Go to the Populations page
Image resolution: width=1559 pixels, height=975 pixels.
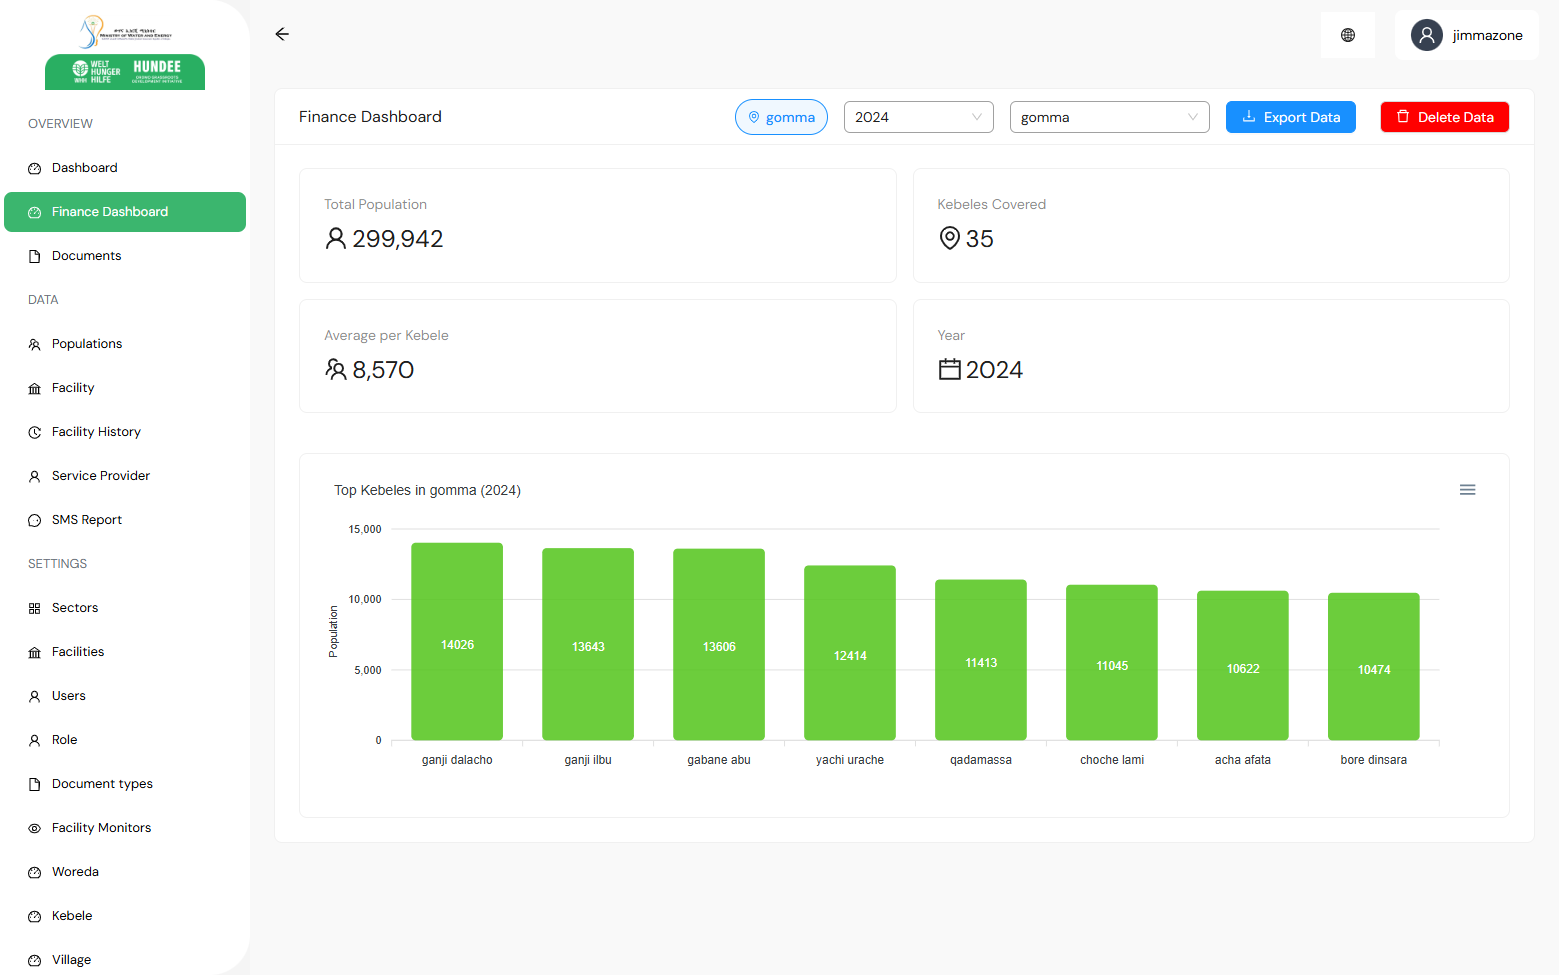87,344
